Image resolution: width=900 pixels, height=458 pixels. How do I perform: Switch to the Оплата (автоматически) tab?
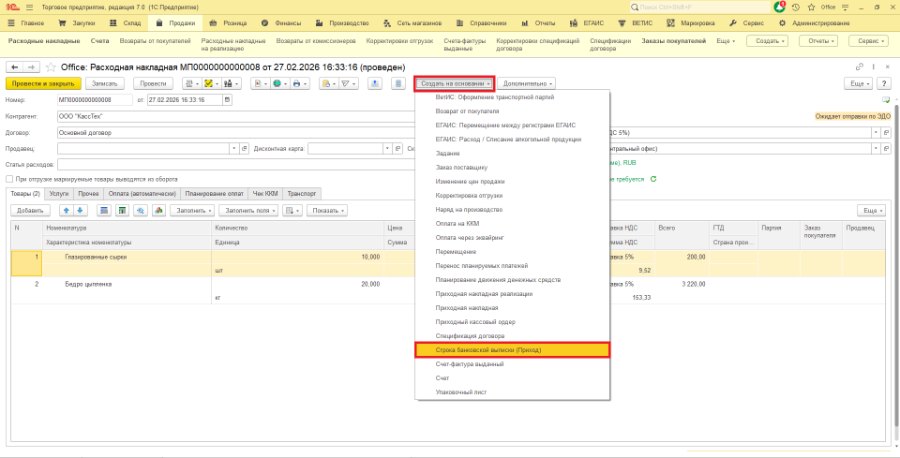(x=142, y=194)
